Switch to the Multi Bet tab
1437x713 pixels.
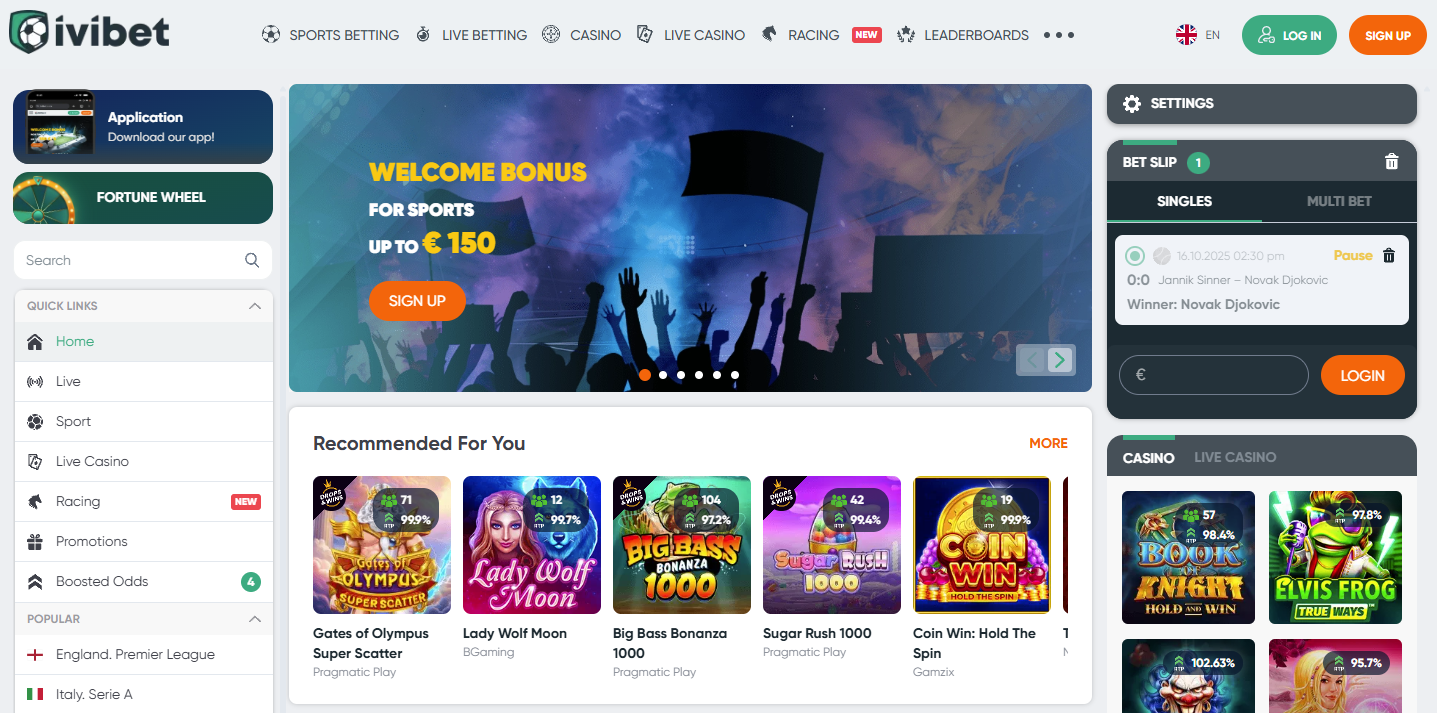pos(1339,201)
